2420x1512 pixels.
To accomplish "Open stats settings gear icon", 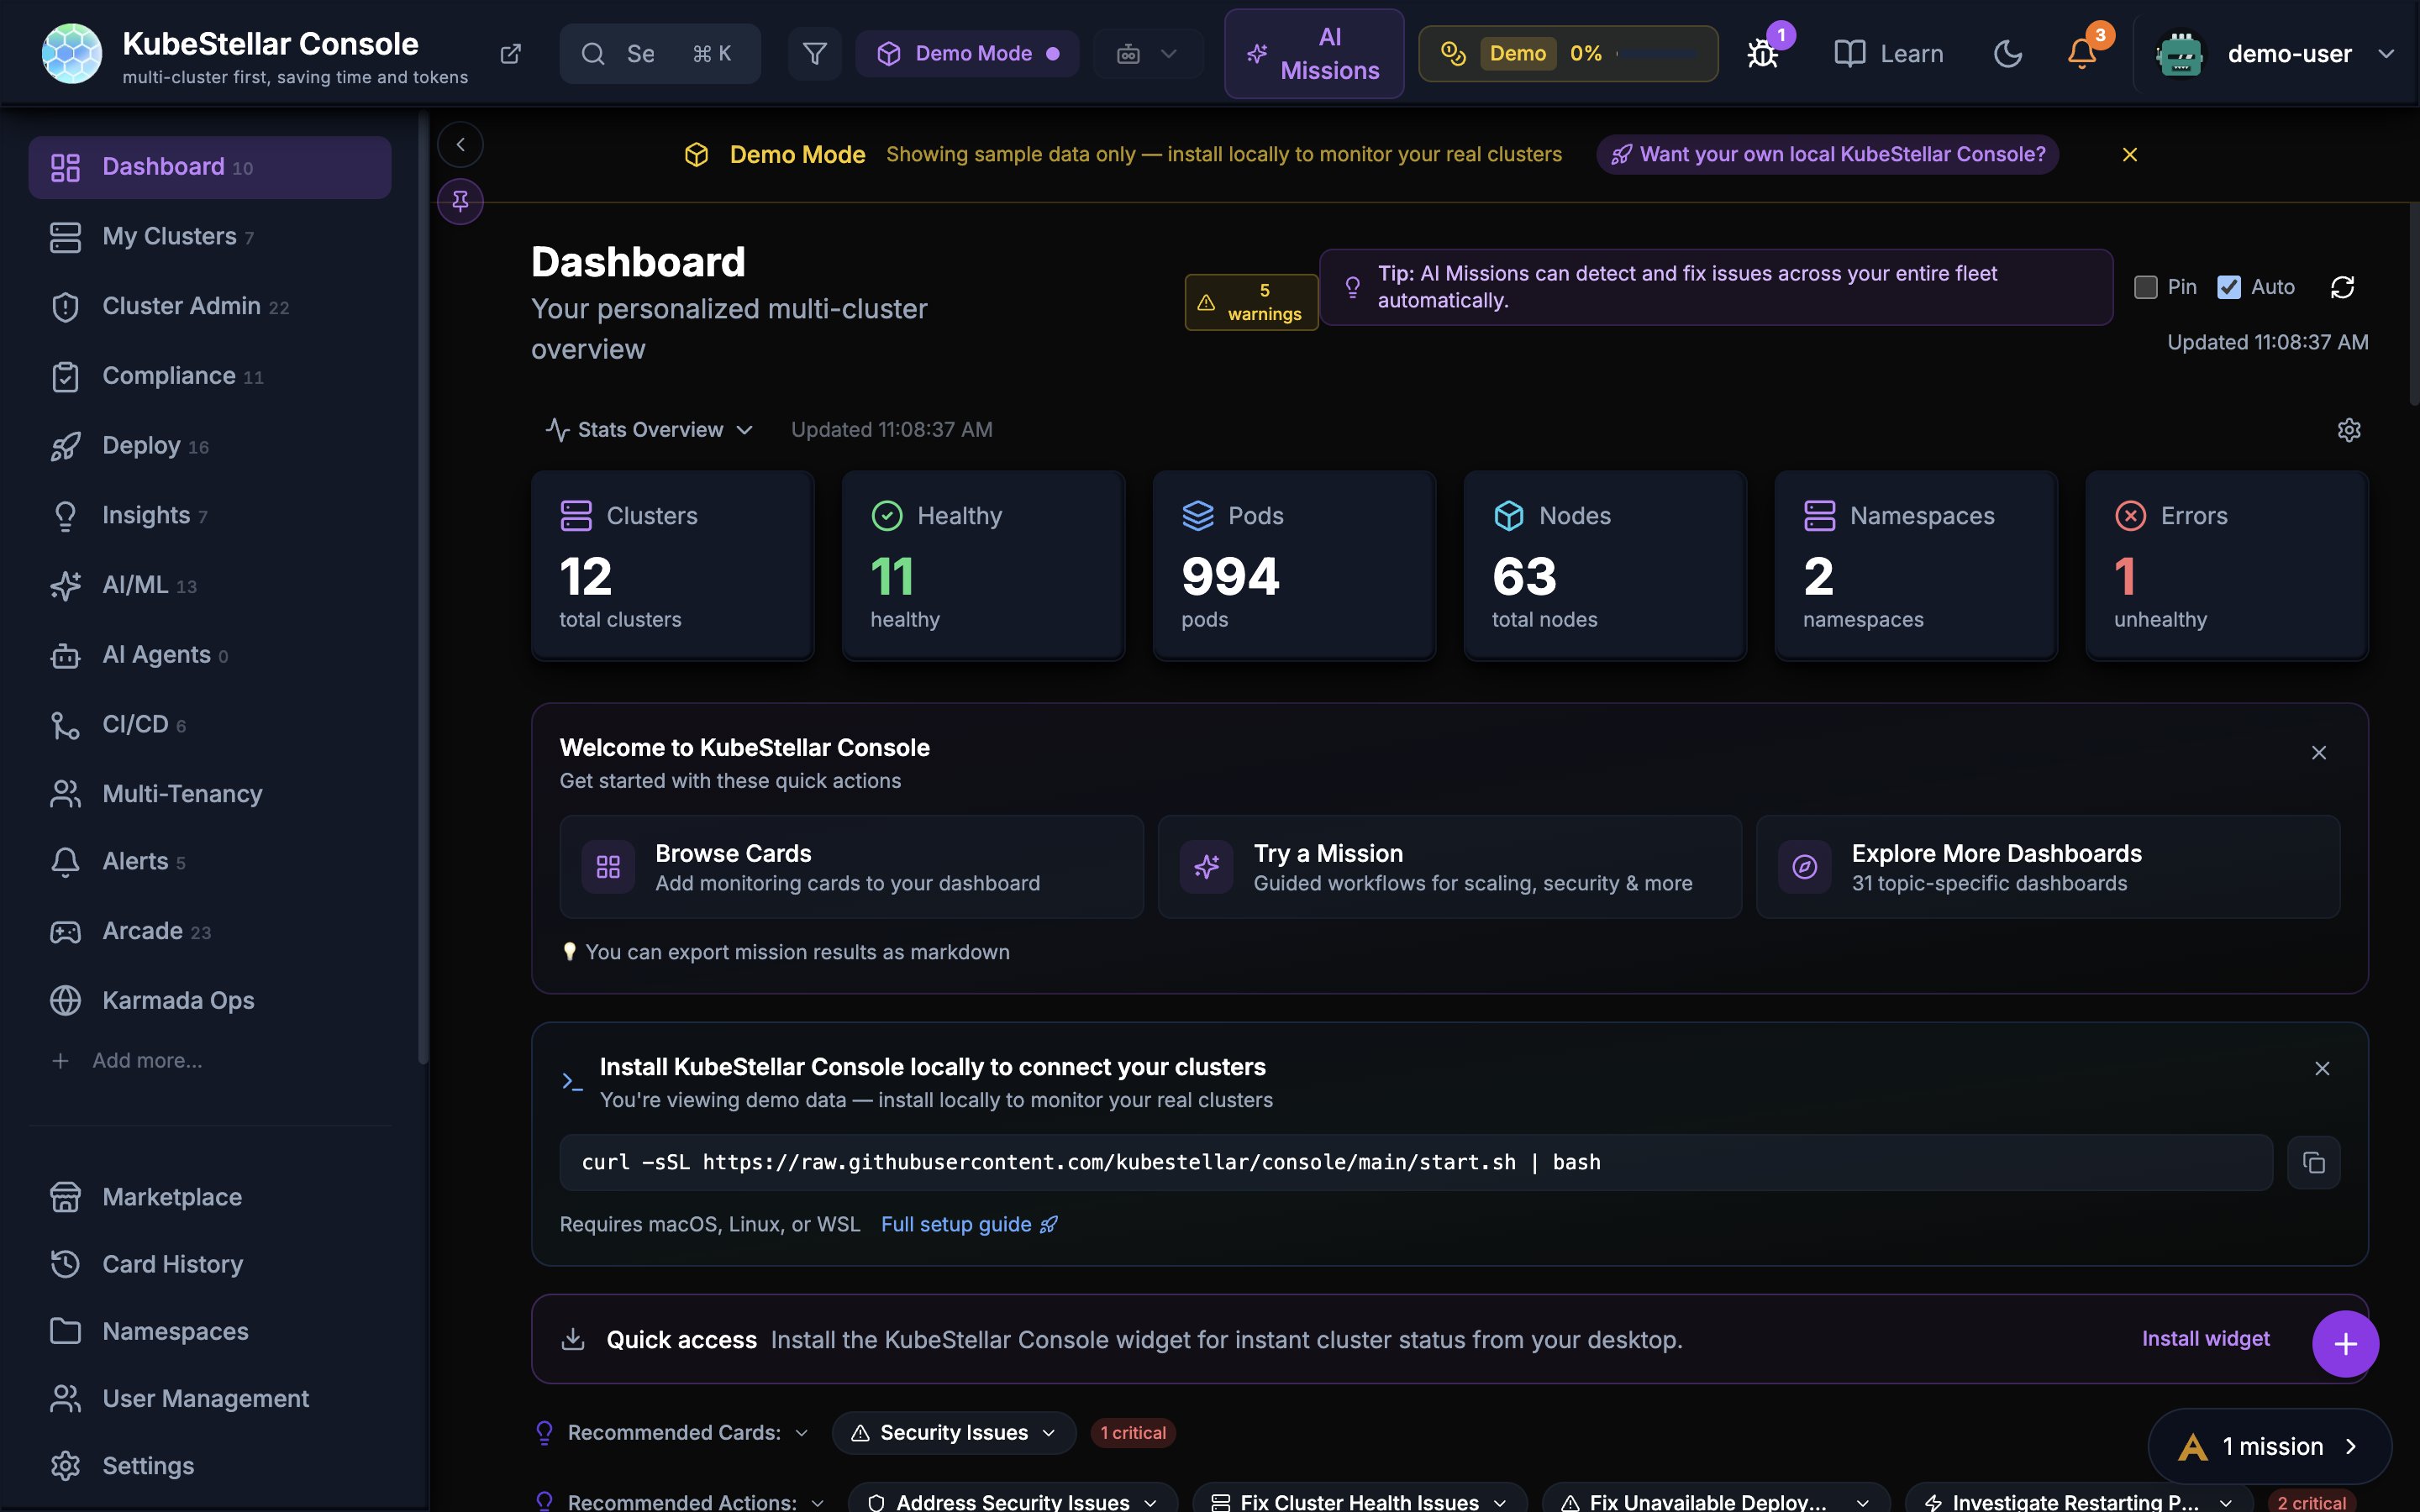I will click(2348, 430).
